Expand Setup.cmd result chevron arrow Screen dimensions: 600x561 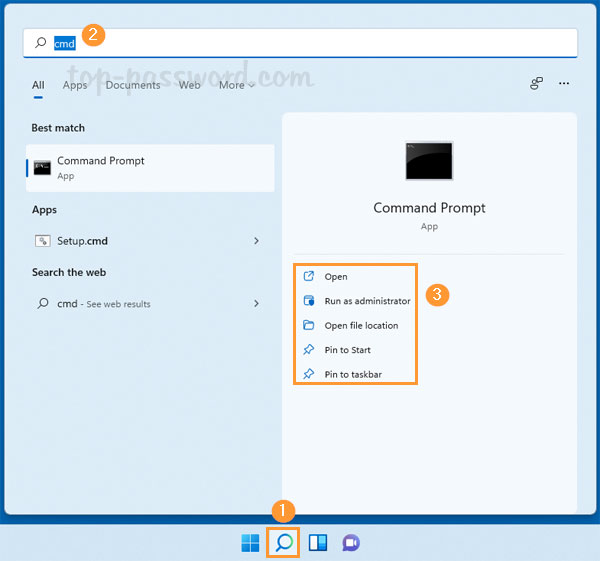point(257,241)
